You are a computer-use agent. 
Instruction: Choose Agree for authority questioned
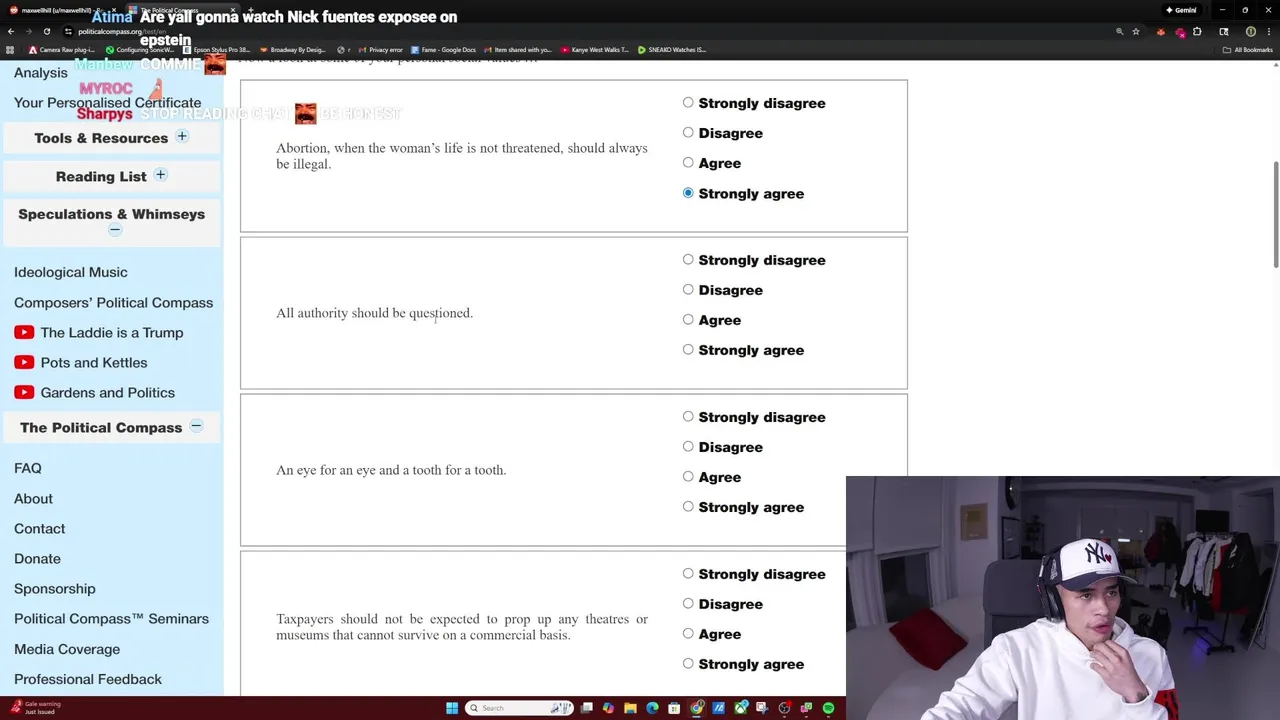point(688,319)
